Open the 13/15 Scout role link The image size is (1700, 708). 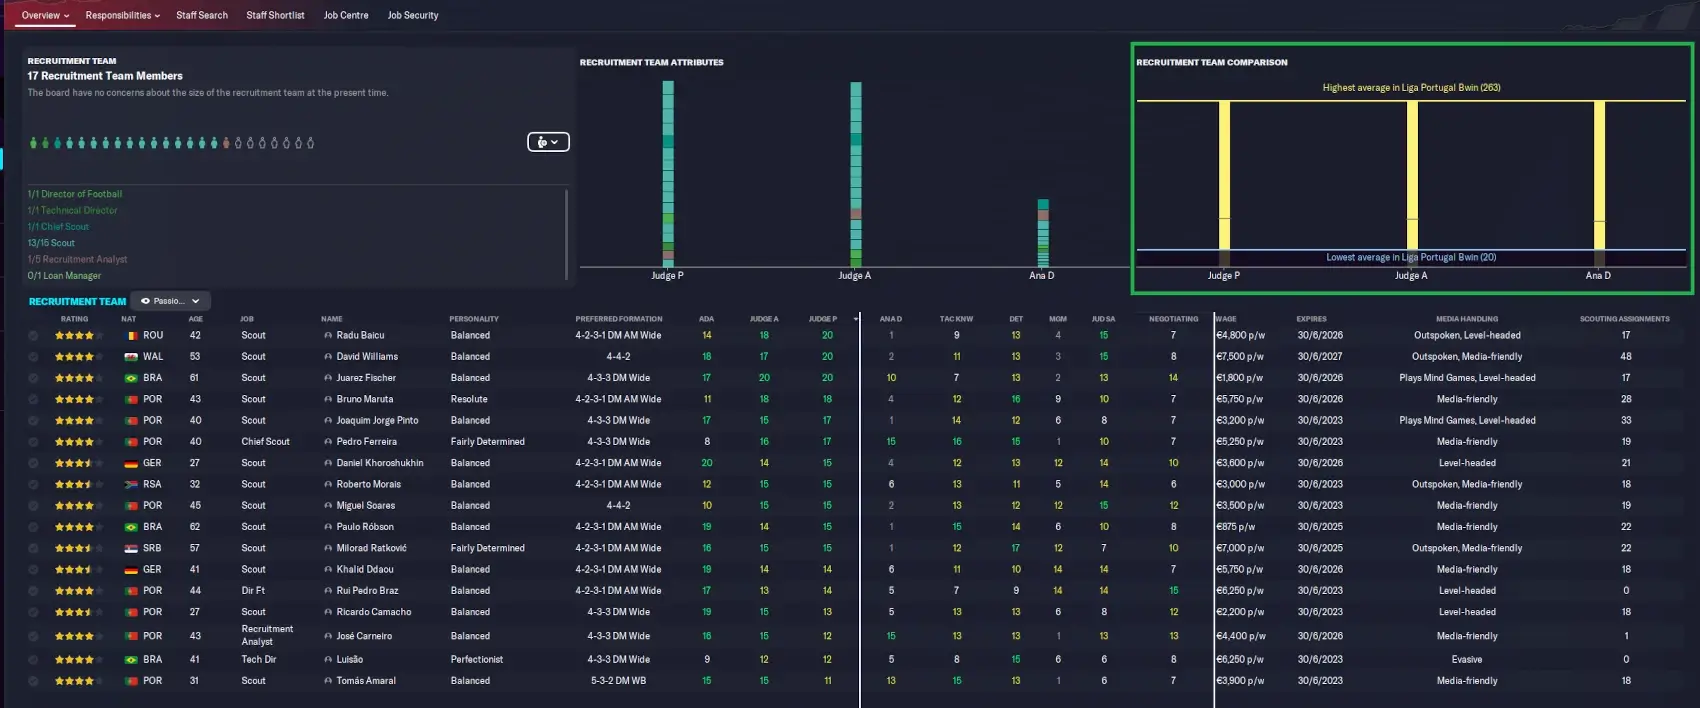[51, 243]
